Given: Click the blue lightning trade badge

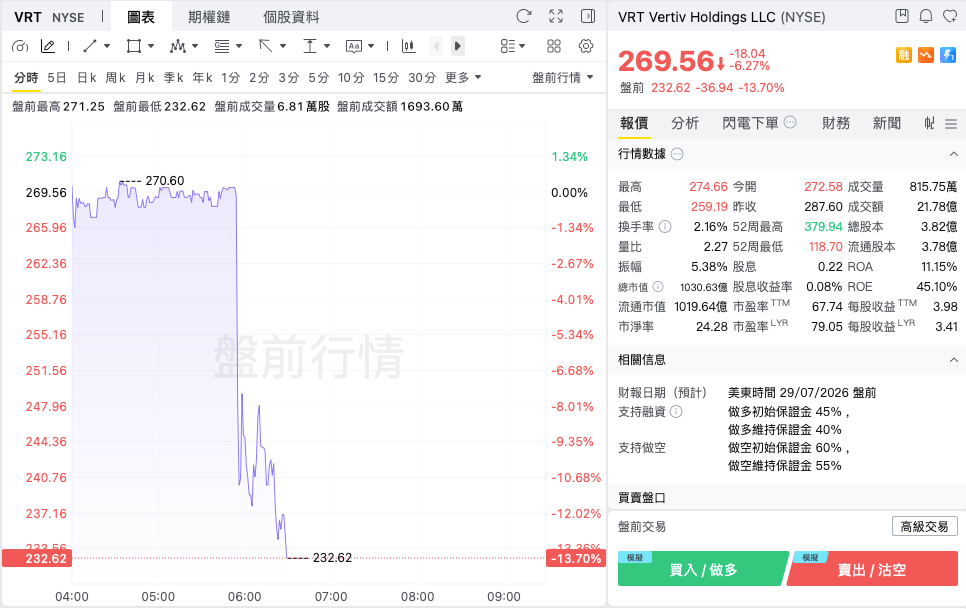Looking at the screenshot, I should [948, 55].
